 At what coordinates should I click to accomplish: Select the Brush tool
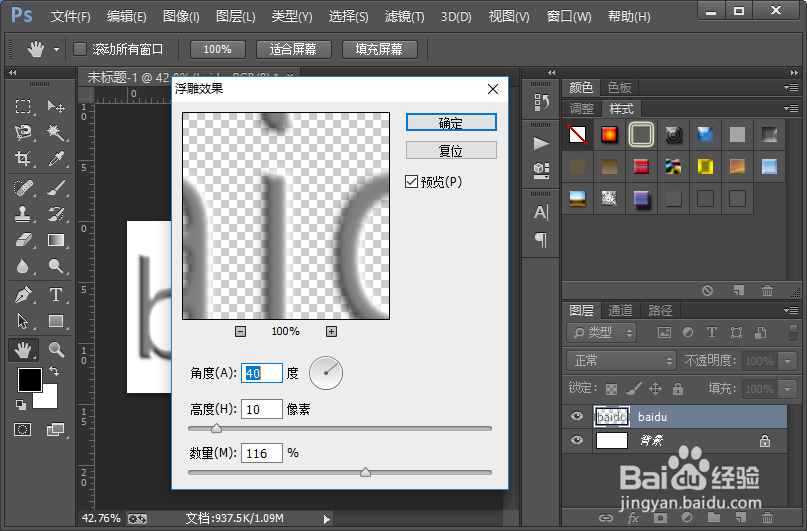(56, 188)
